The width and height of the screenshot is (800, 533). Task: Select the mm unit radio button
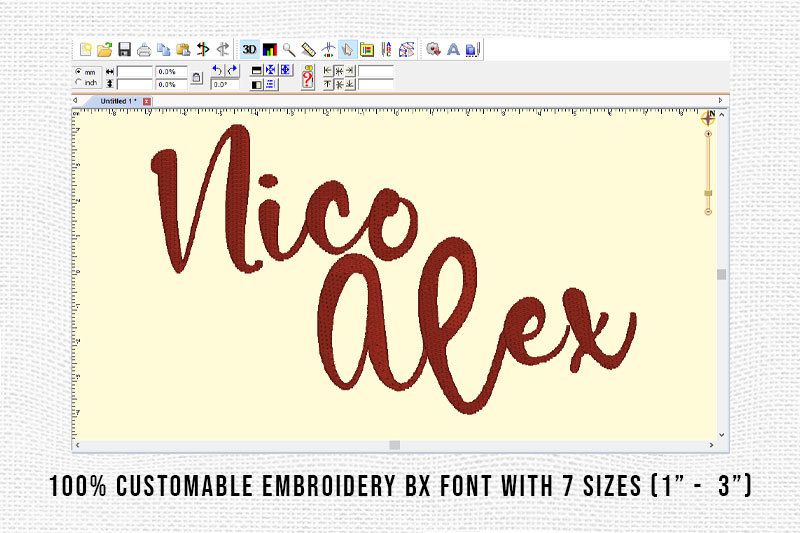tap(78, 71)
